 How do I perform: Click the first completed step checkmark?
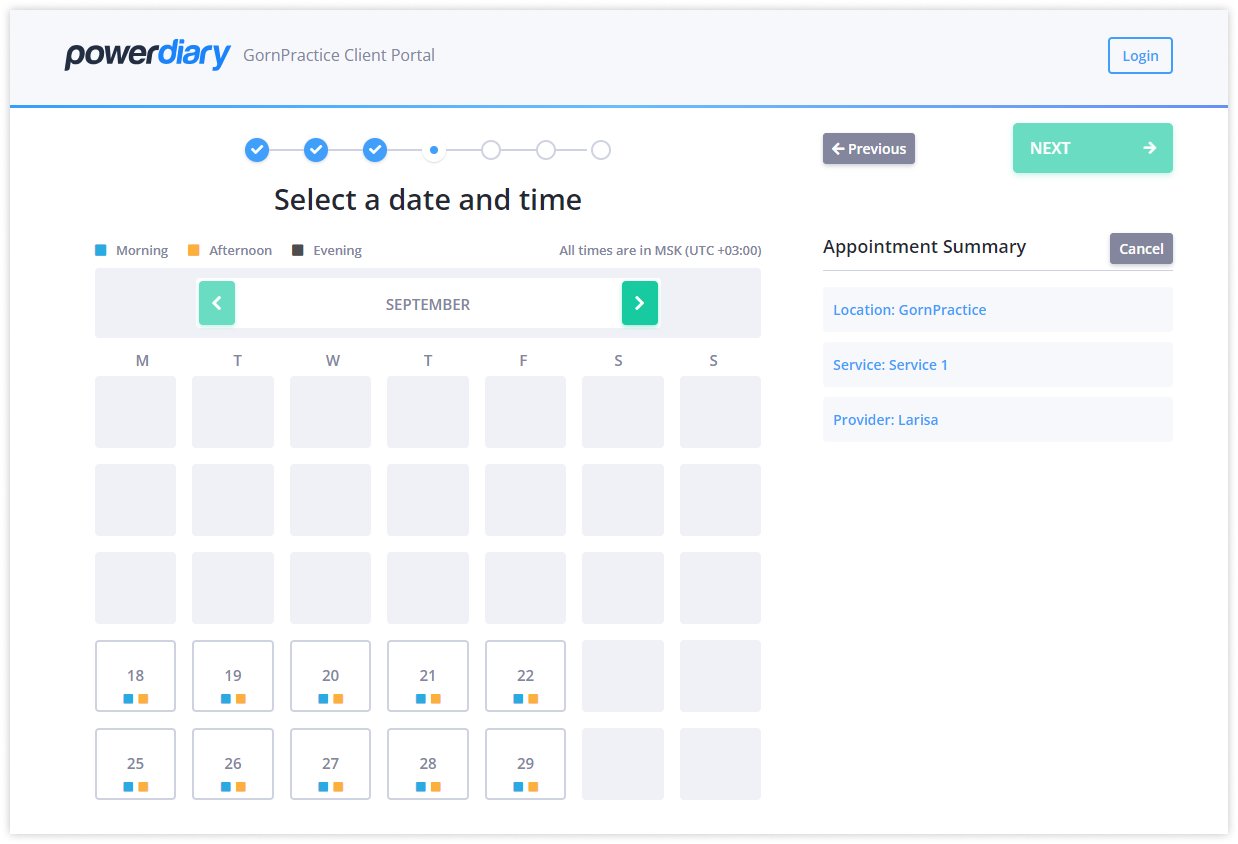(x=257, y=149)
